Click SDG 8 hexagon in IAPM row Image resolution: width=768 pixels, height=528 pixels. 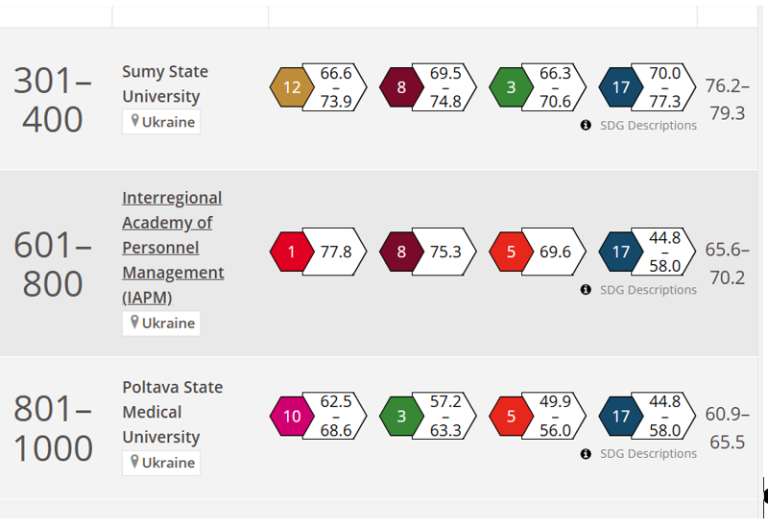[402, 252]
